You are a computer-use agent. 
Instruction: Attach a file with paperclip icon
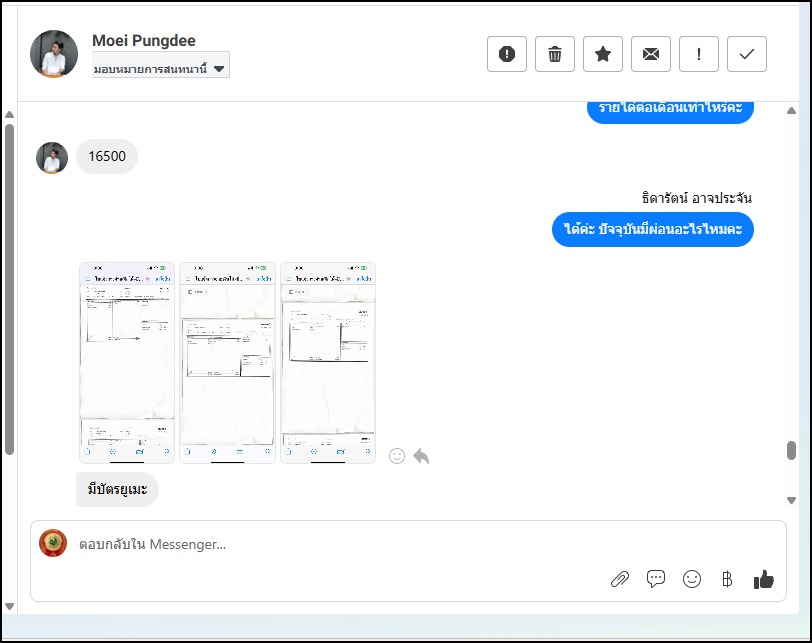point(620,579)
